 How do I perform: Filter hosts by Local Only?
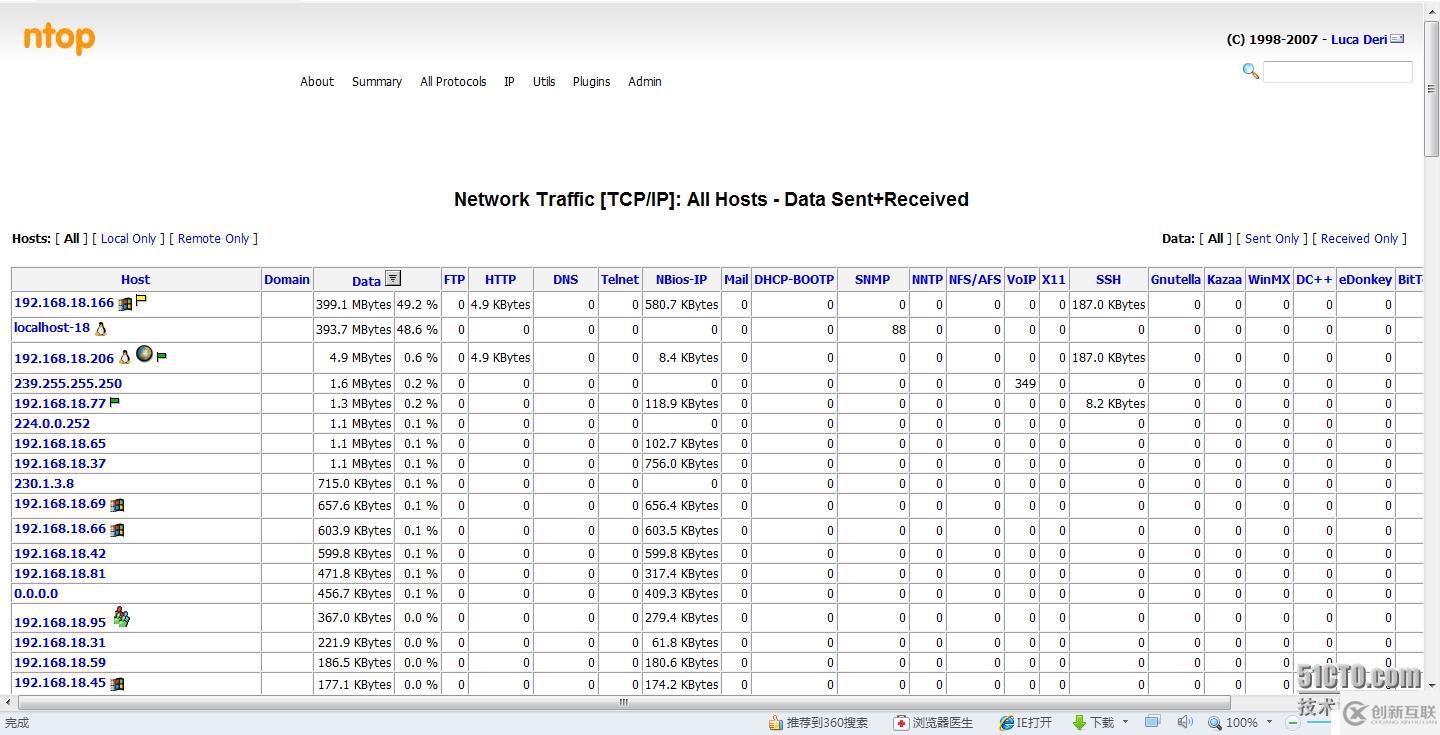(x=129, y=239)
